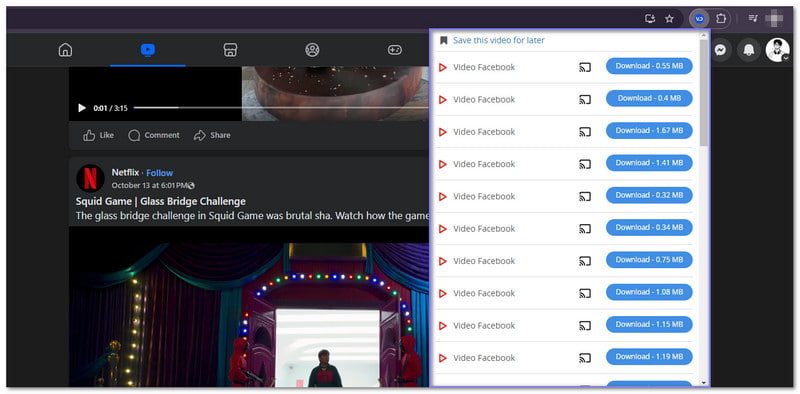Like the top video post

pos(98,135)
